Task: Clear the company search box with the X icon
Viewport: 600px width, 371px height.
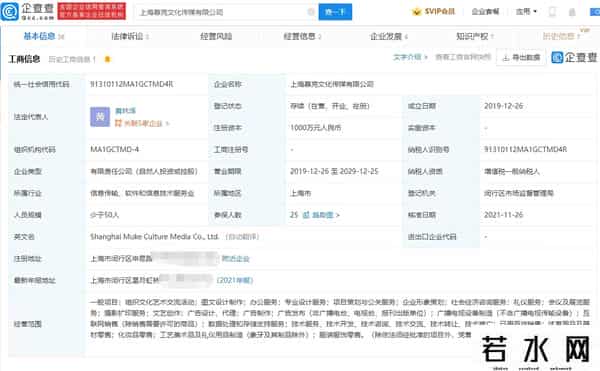Action: click(x=311, y=12)
